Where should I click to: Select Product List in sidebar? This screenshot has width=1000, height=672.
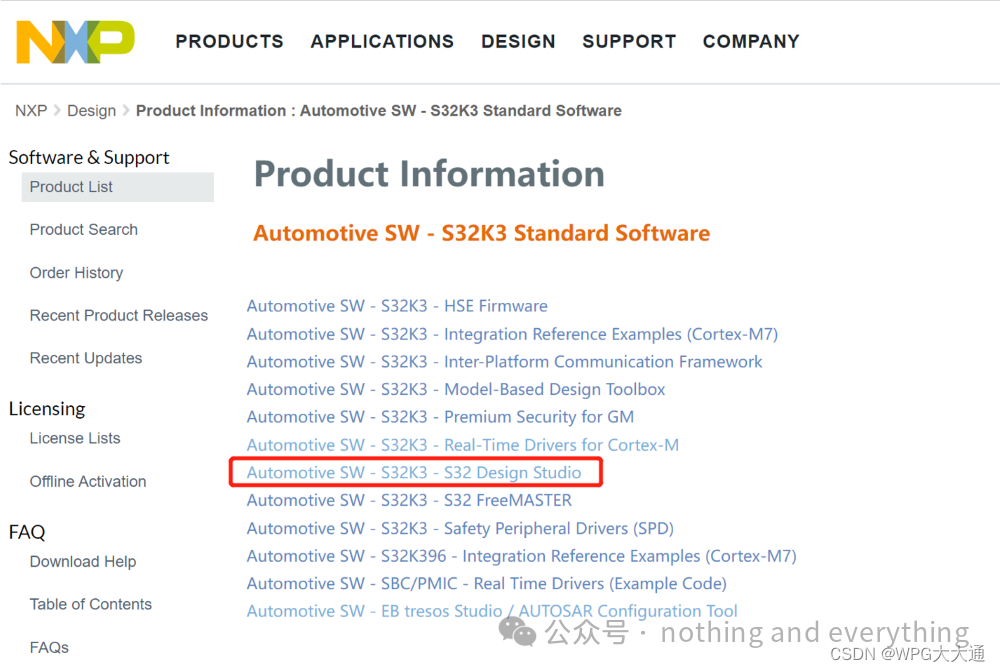pyautogui.click(x=117, y=187)
